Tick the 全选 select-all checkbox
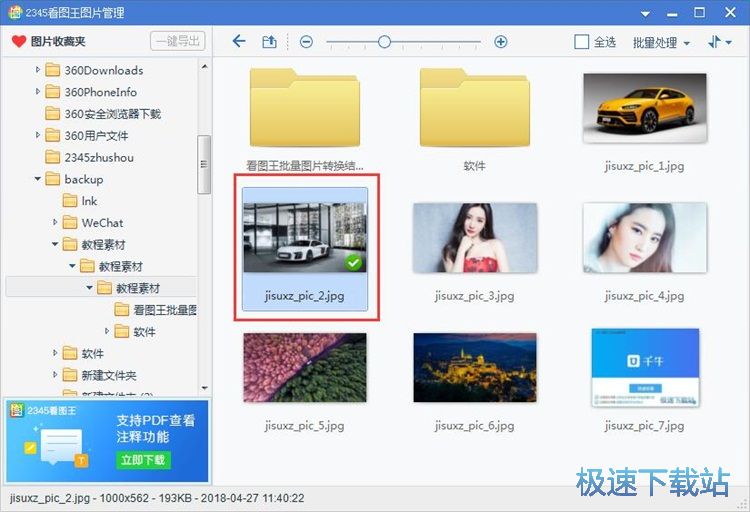 pyautogui.click(x=581, y=42)
